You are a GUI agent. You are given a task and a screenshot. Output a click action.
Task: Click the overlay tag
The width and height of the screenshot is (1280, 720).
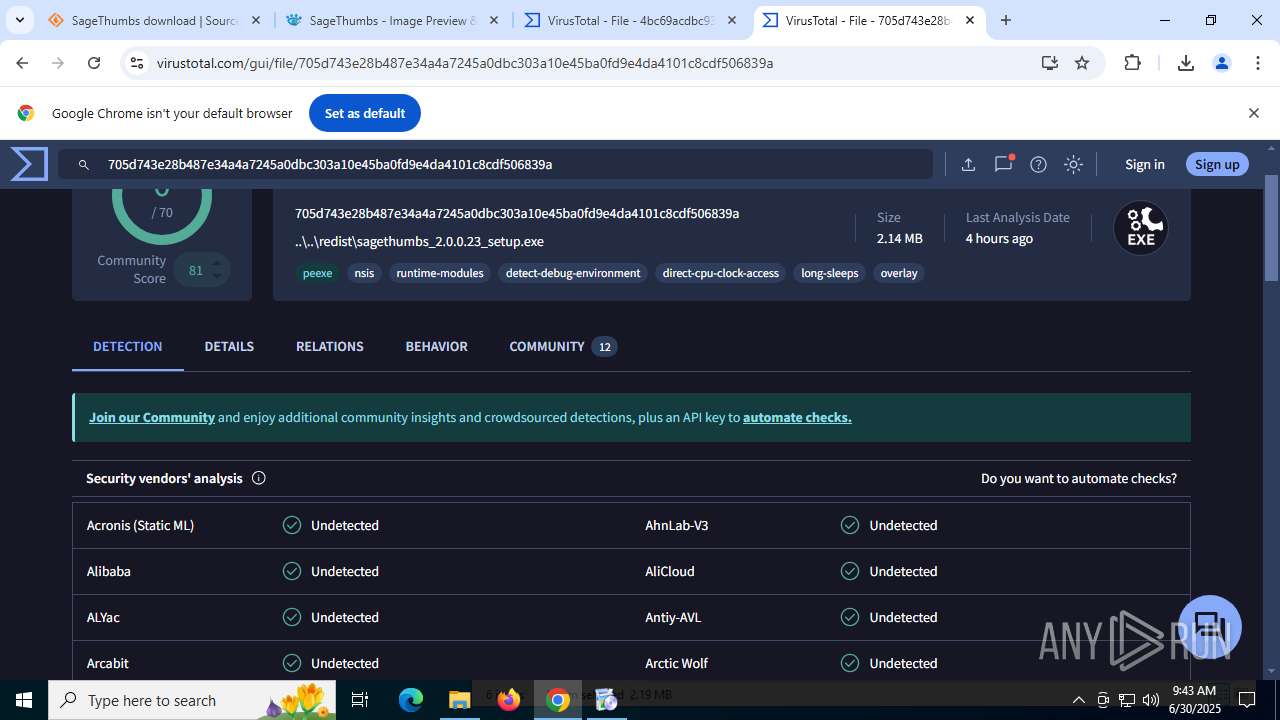(x=899, y=273)
